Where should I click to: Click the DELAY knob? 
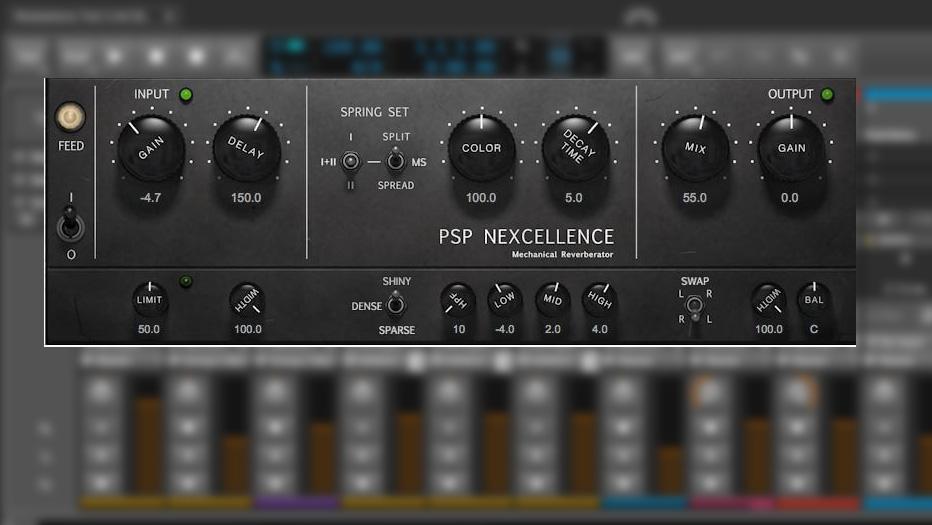tap(245, 149)
